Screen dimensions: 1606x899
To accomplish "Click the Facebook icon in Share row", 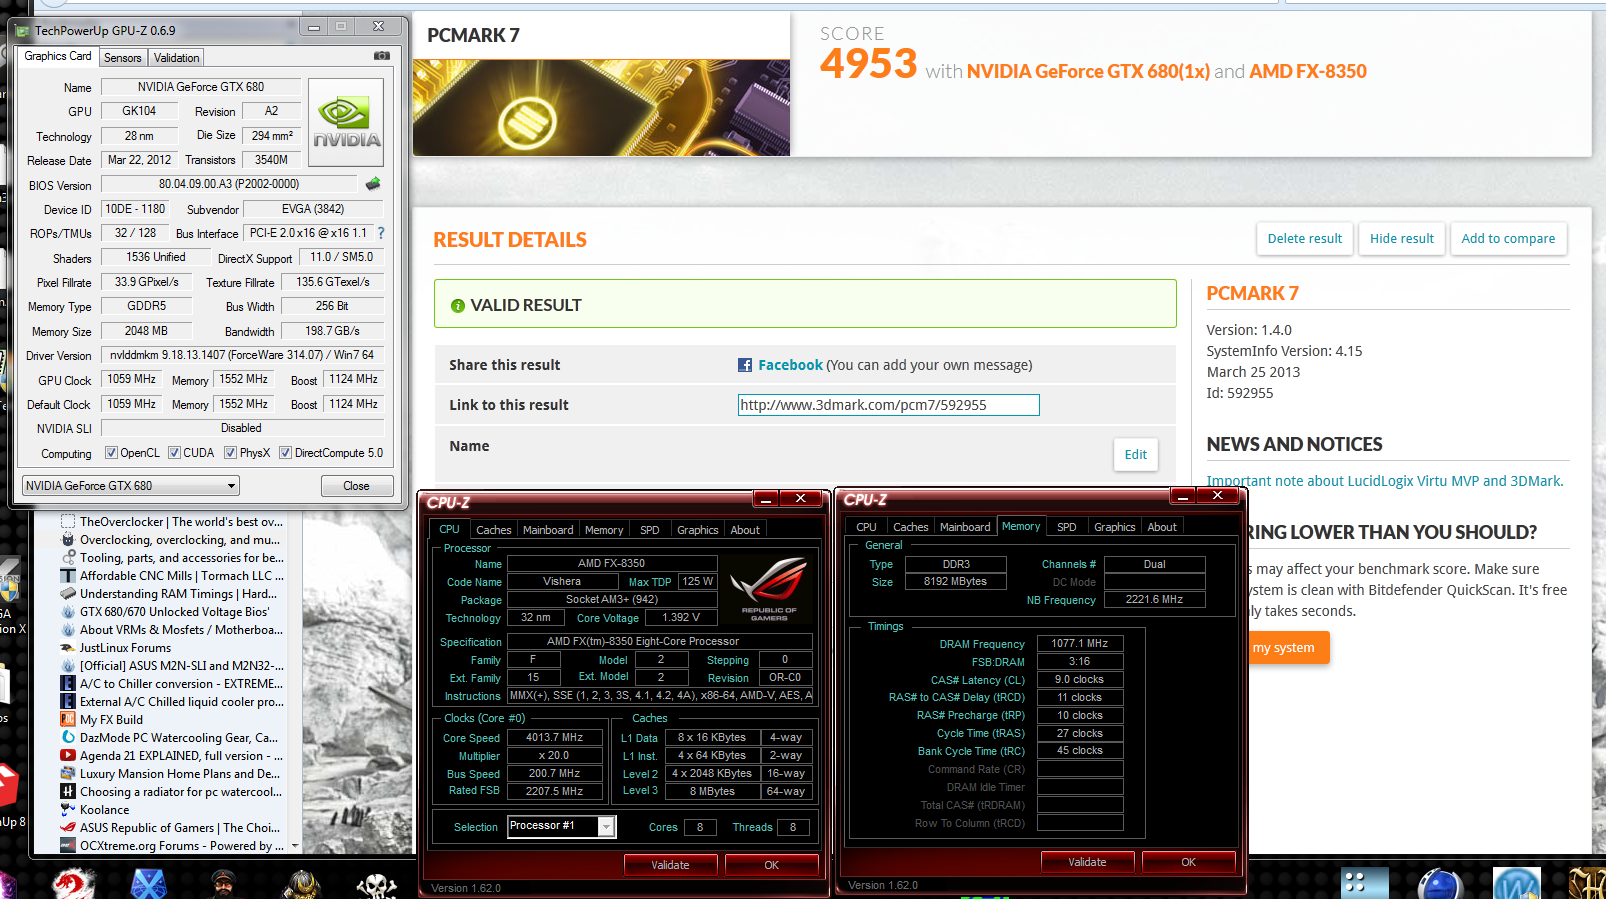I will (745, 365).
